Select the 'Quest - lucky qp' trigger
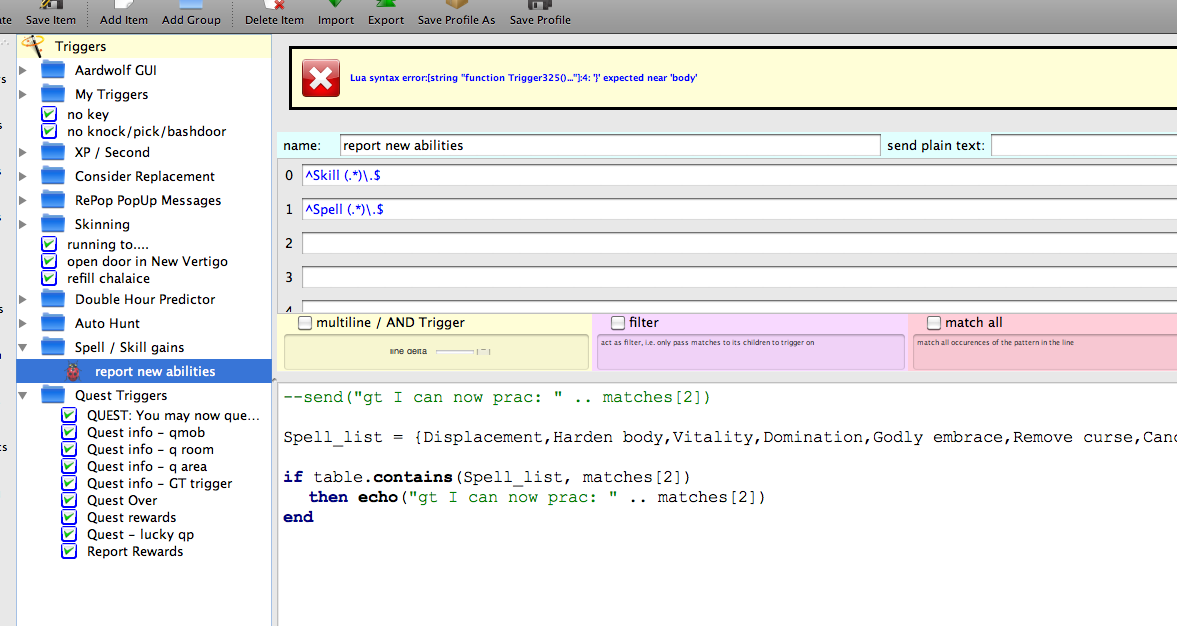Viewport: 1177px width, 626px height. point(140,534)
